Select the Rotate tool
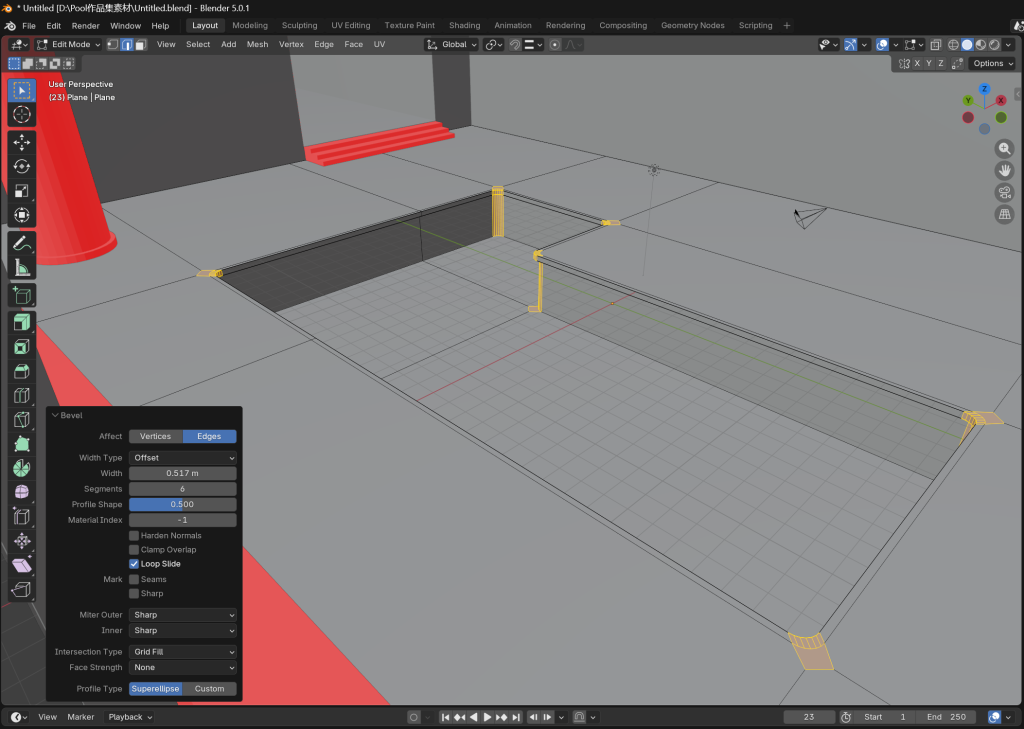The image size is (1024, 729). 22,167
